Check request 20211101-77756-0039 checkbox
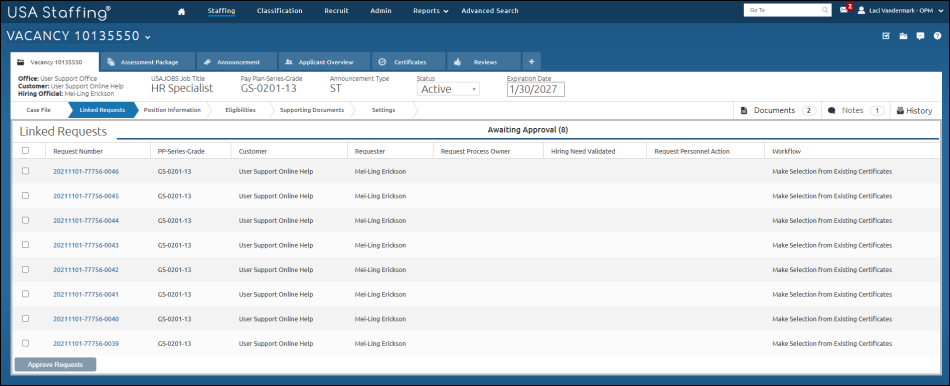 pos(25,343)
